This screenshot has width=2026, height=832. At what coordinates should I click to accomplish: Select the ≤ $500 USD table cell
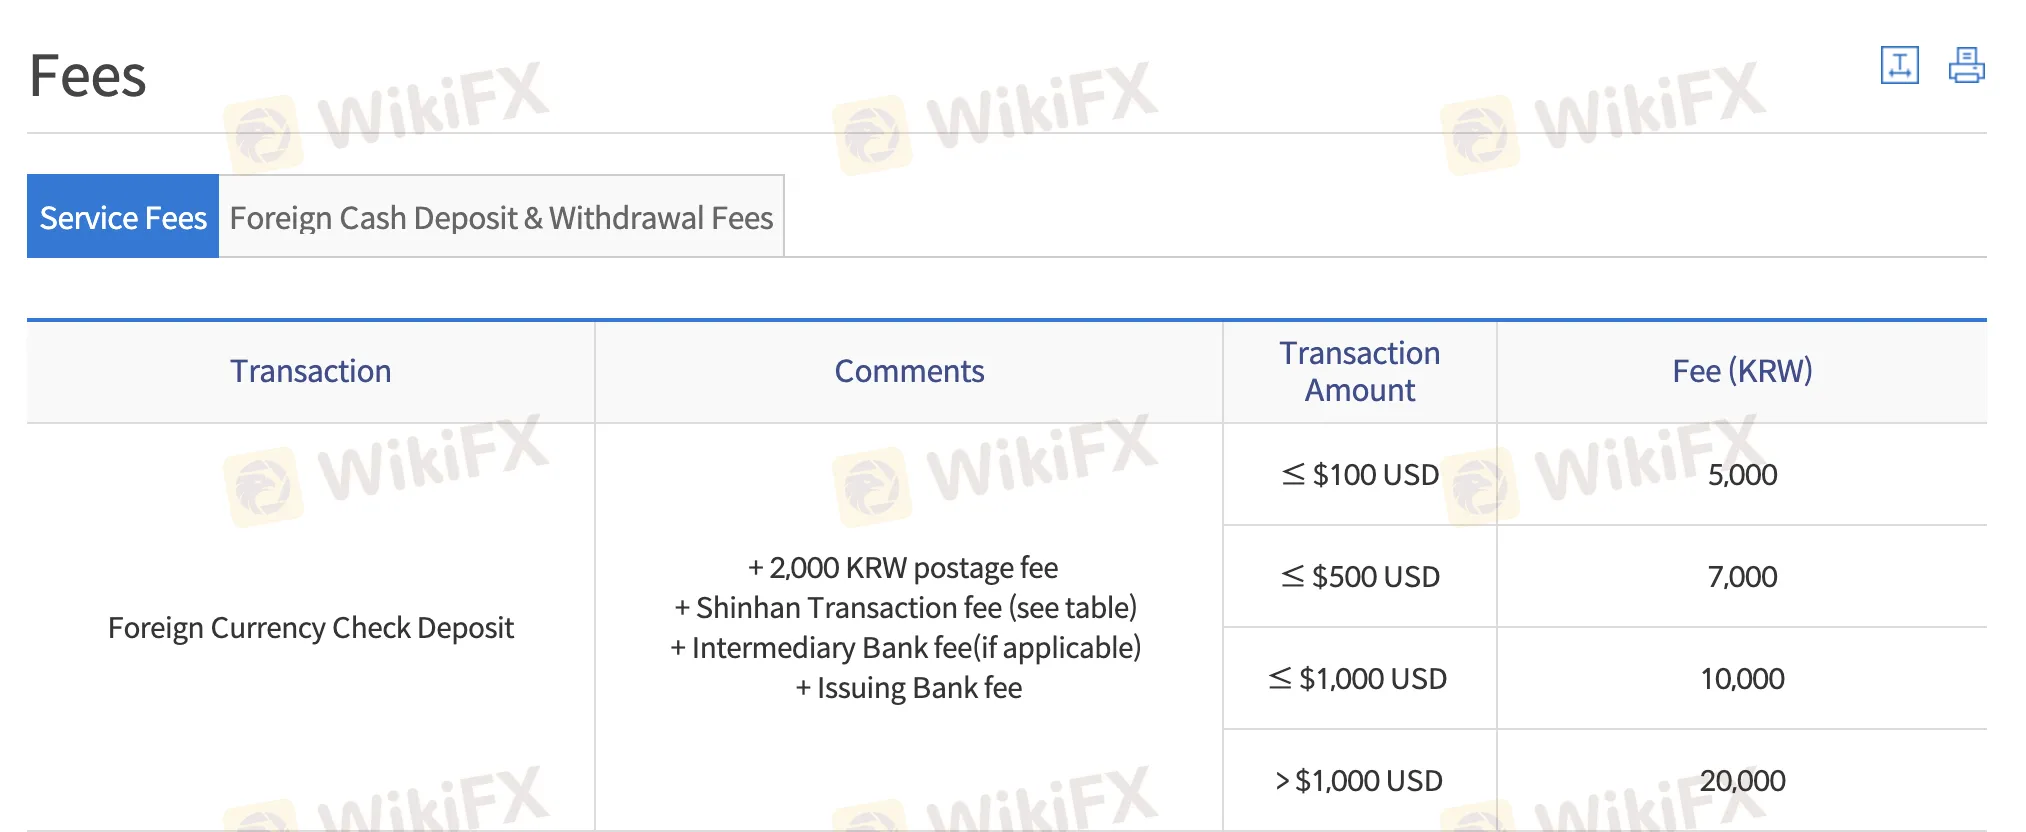(1358, 577)
